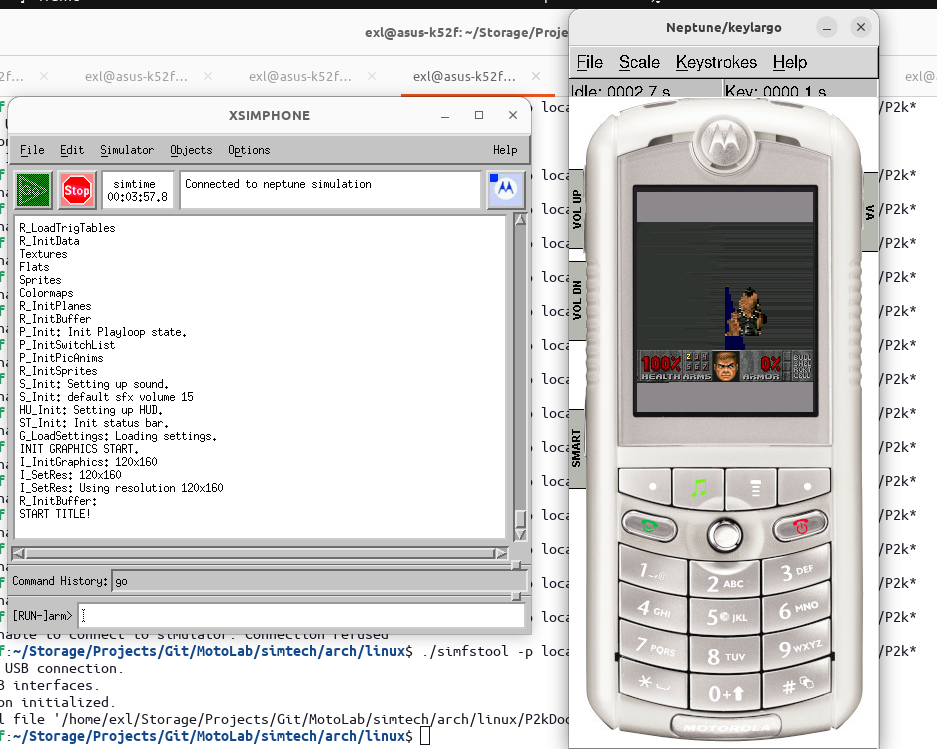This screenshot has width=937, height=749.
Task: Click the terminal prompt at the bottom
Action: (425, 736)
